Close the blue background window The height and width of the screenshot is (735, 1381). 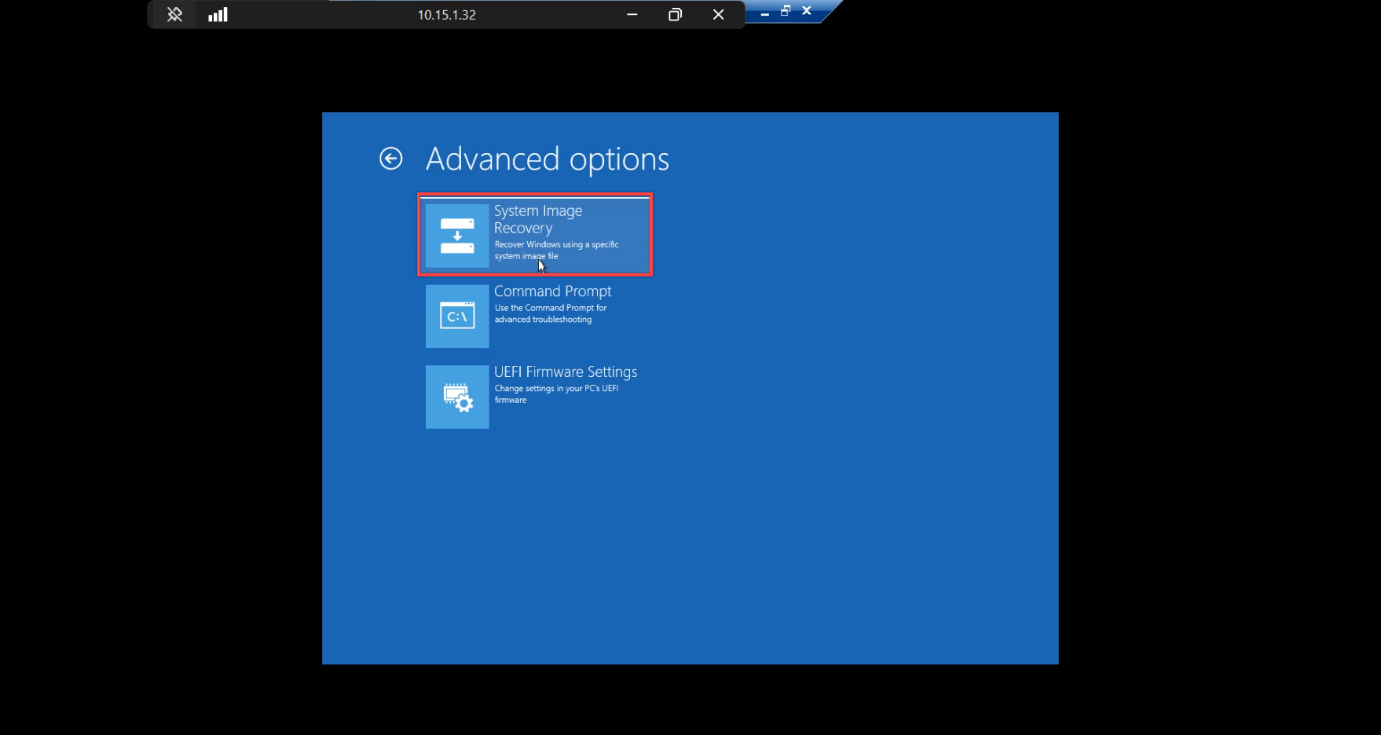[x=806, y=11]
